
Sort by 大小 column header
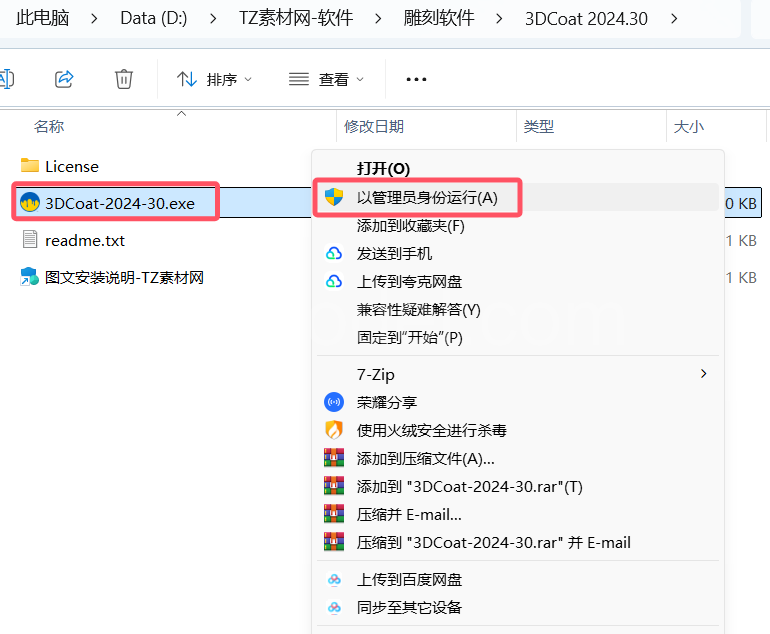[688, 127]
